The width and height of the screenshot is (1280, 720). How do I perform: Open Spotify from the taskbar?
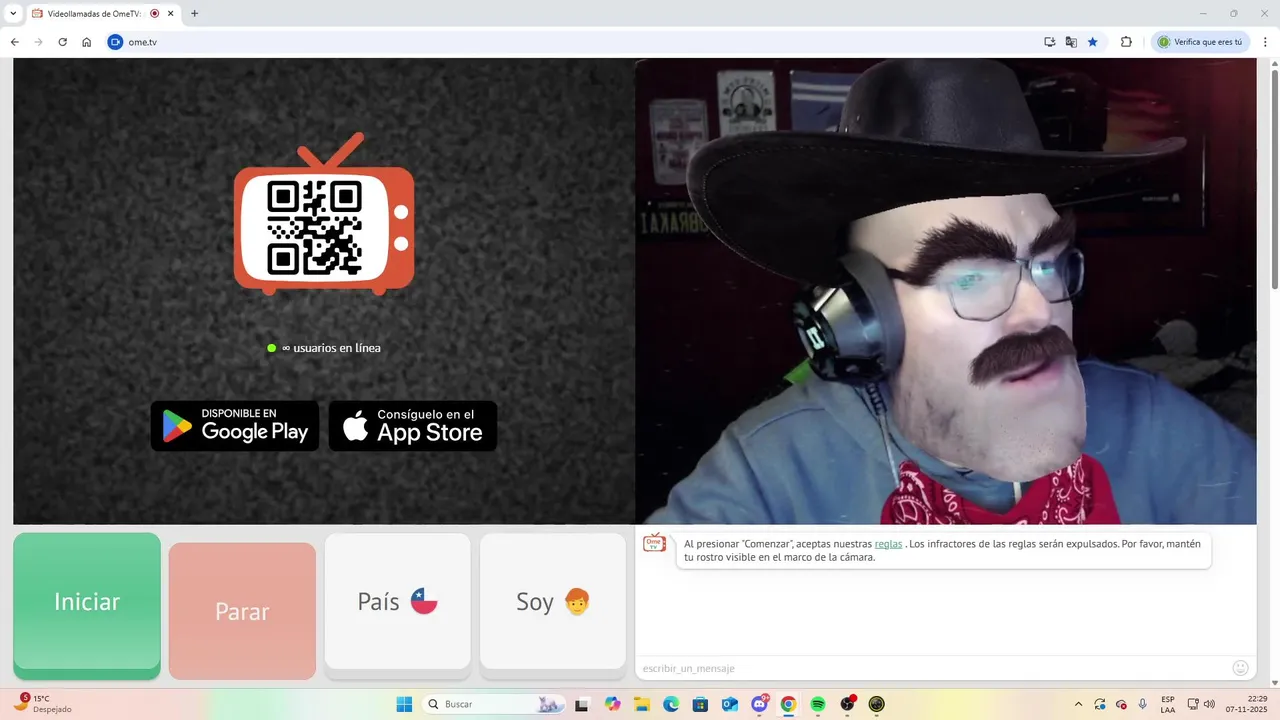point(818,704)
